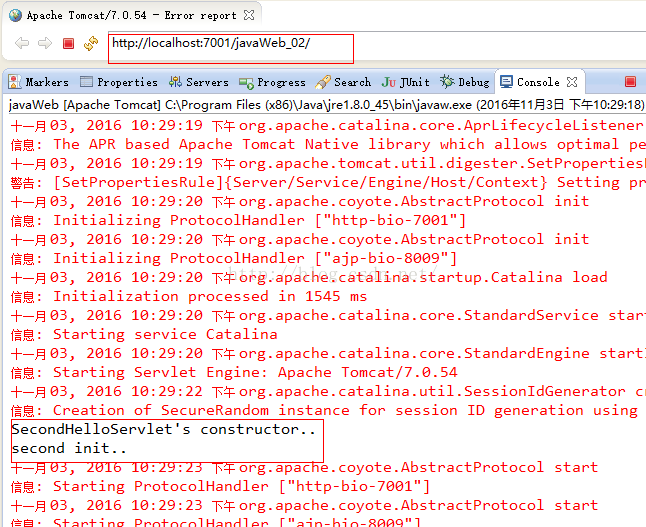
Task: Click the Properties tab icon
Action: tap(86, 82)
